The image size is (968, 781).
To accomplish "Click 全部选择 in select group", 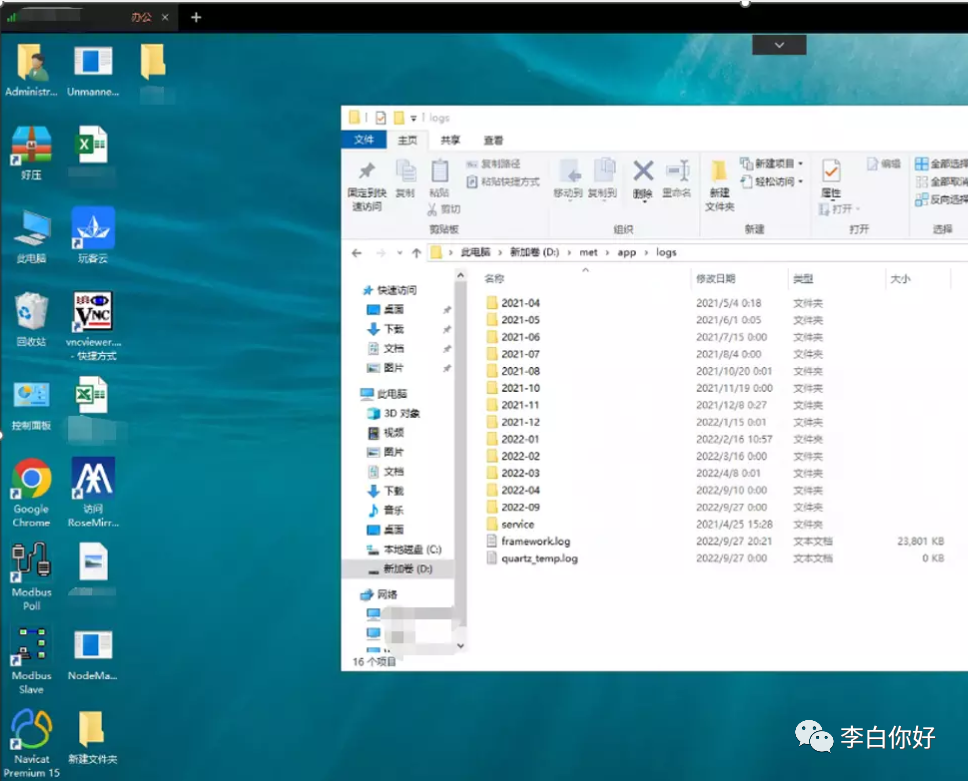I will [x=941, y=164].
